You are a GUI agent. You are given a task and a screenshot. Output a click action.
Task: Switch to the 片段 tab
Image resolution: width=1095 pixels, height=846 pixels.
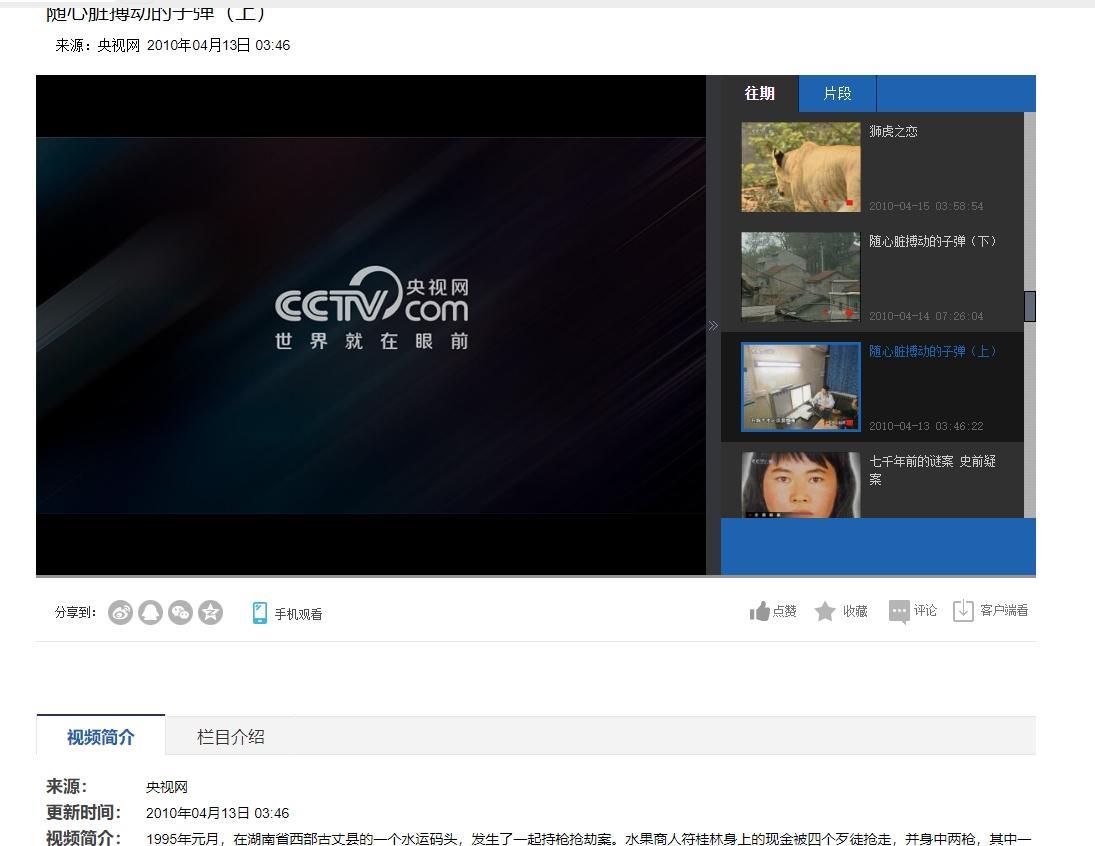click(837, 94)
